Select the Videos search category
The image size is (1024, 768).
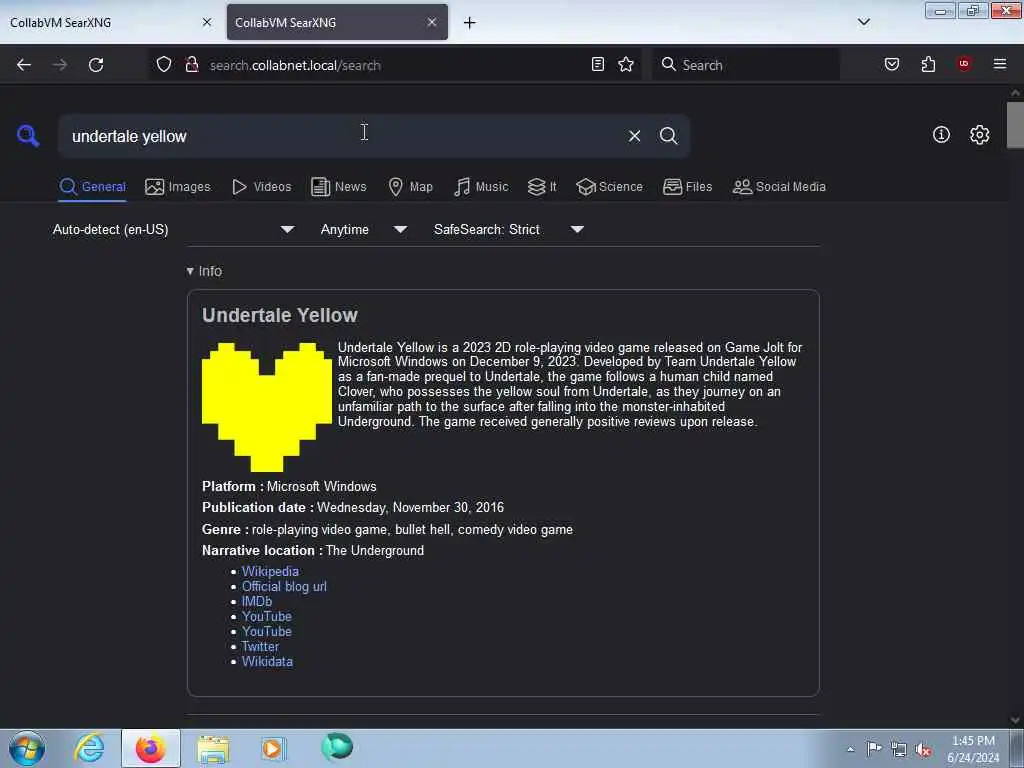(x=261, y=187)
